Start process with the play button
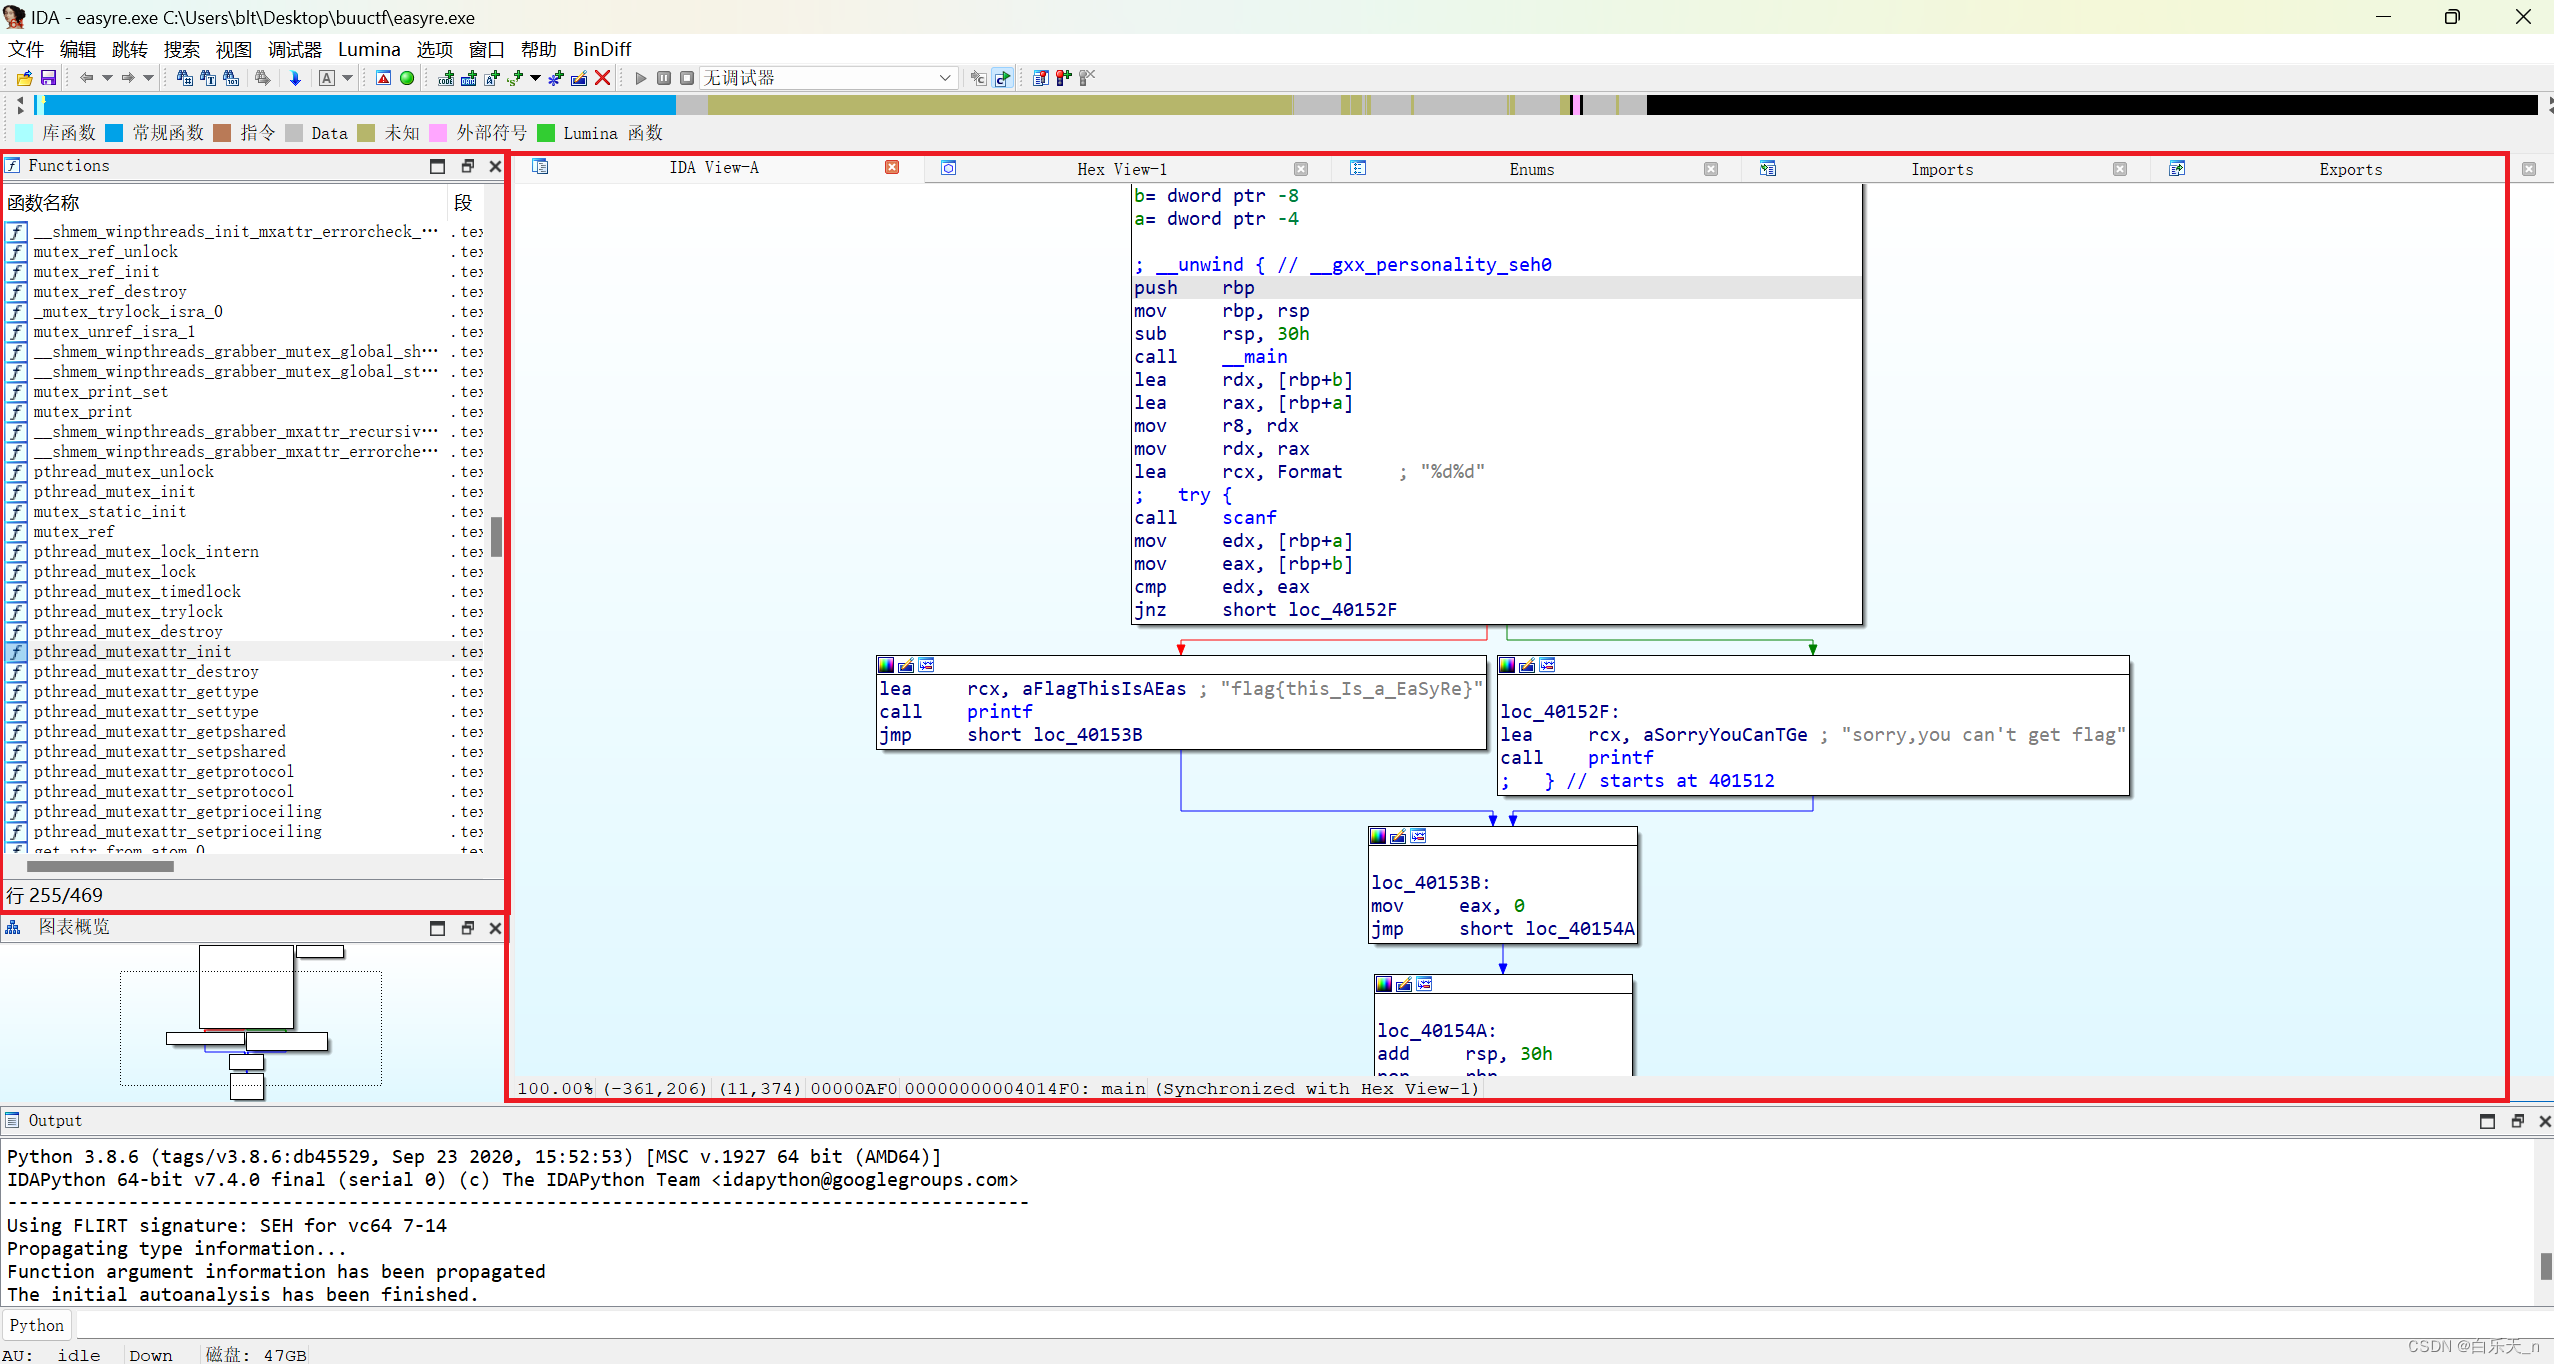The height and width of the screenshot is (1364, 2554). 641,78
